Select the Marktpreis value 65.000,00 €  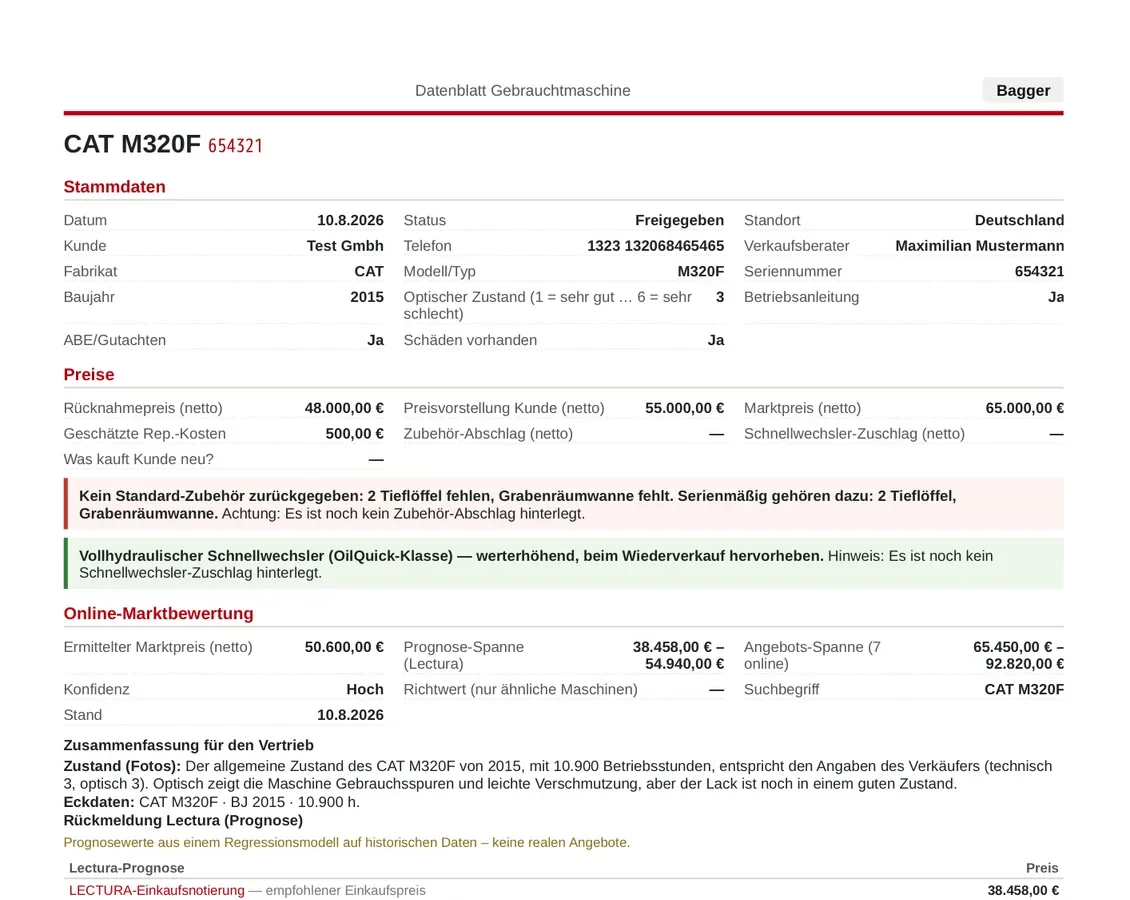click(x=1025, y=409)
